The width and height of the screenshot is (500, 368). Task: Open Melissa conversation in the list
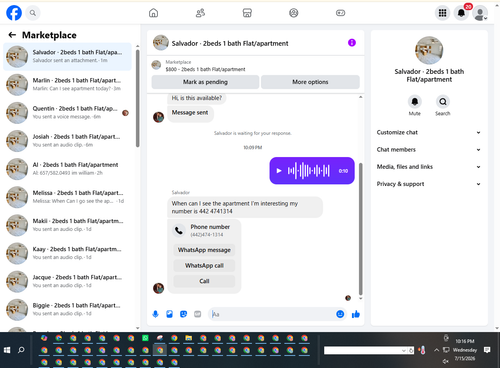[67, 197]
